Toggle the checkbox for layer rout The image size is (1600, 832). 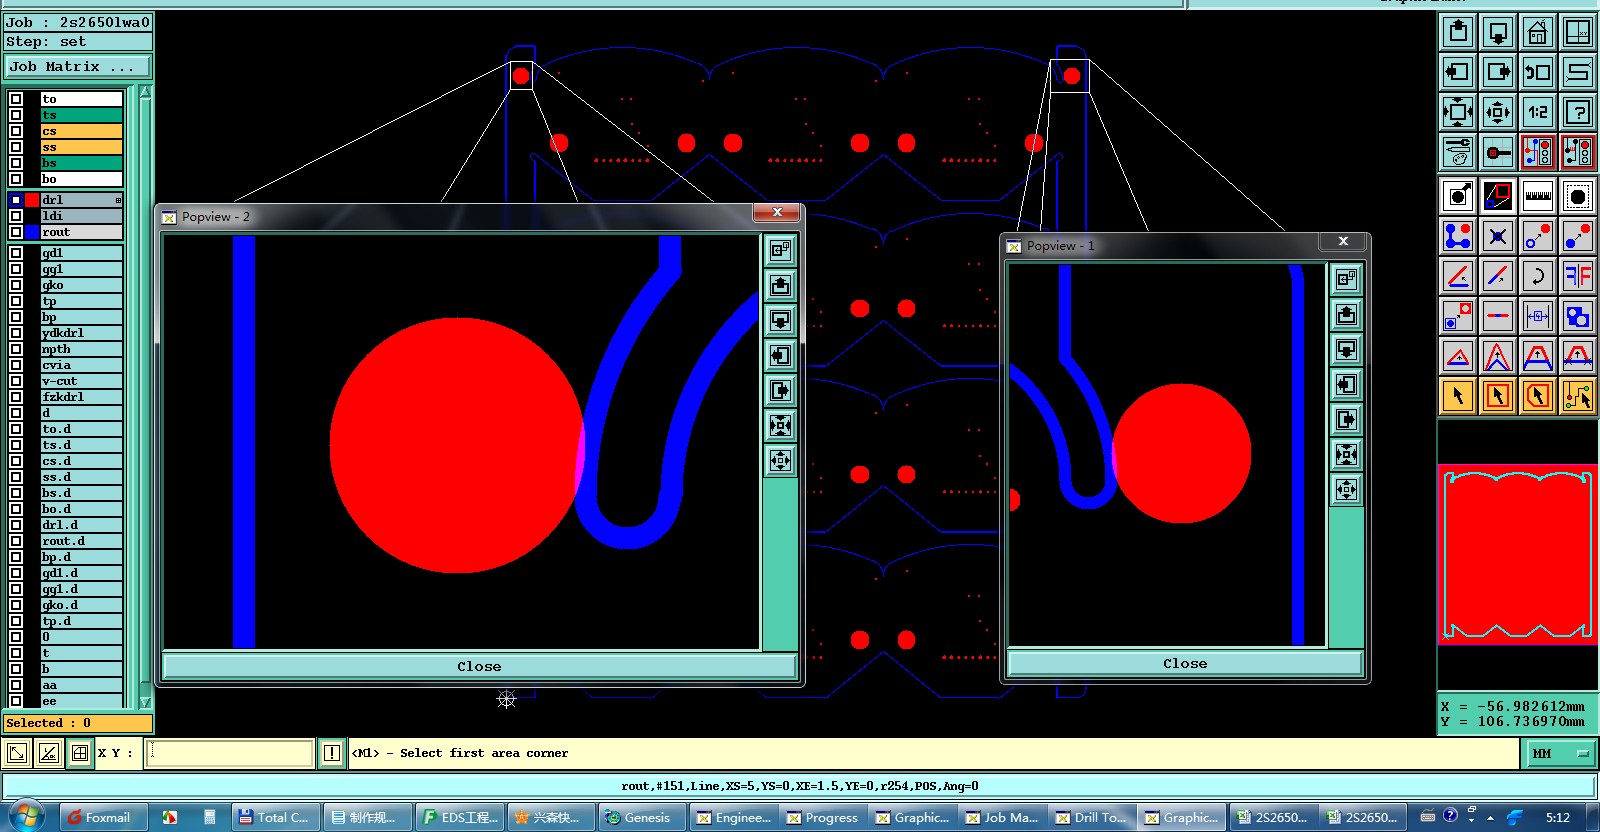pos(16,232)
